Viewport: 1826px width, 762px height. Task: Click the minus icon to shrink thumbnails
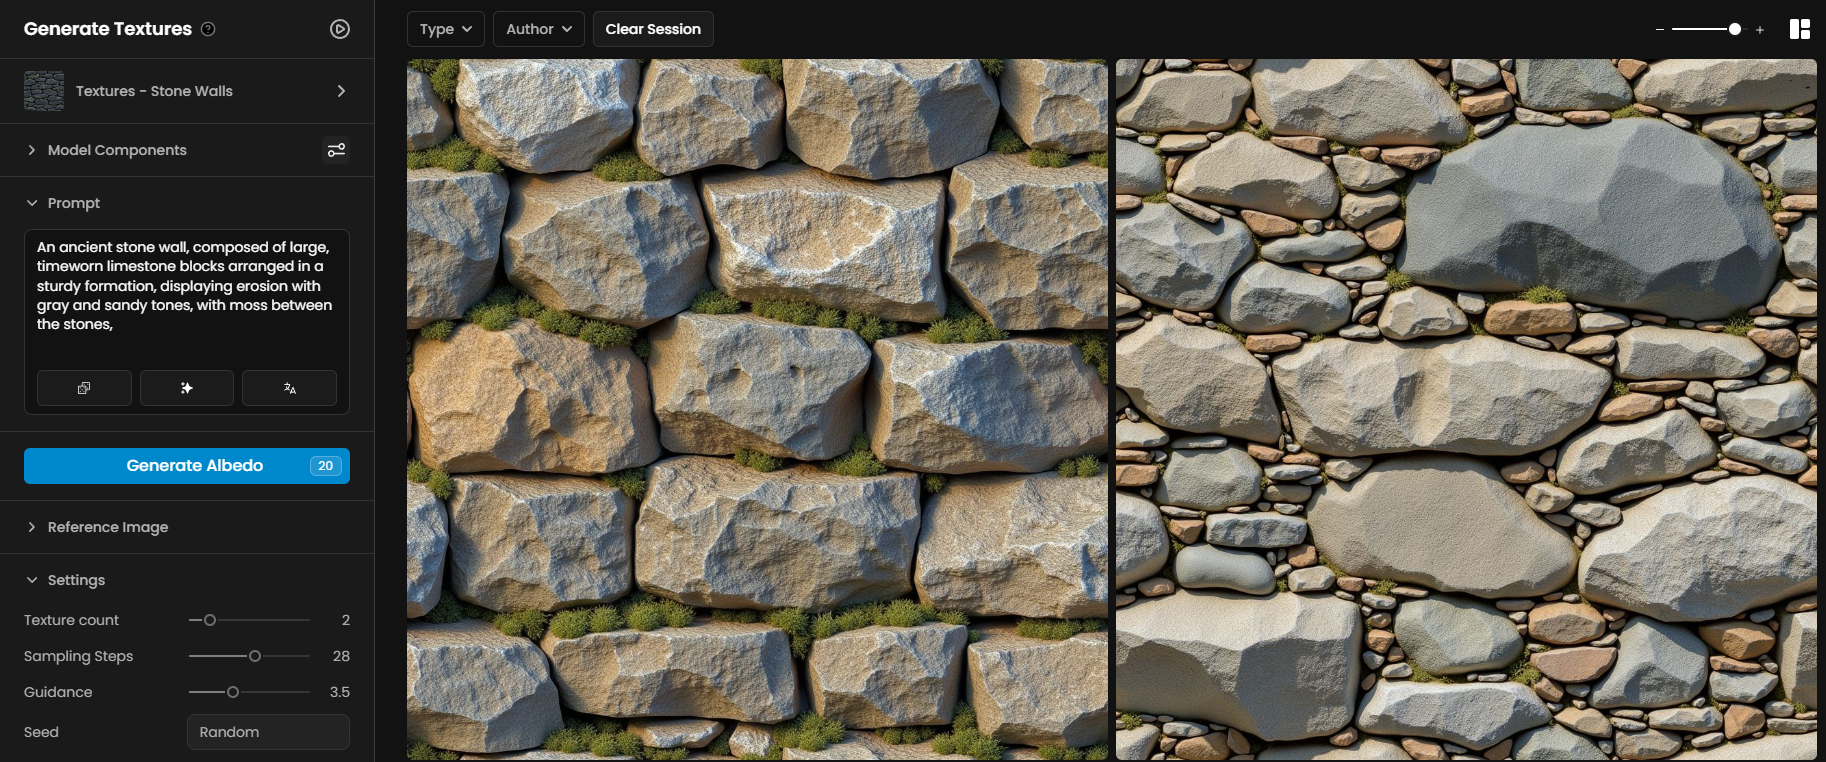point(1660,30)
